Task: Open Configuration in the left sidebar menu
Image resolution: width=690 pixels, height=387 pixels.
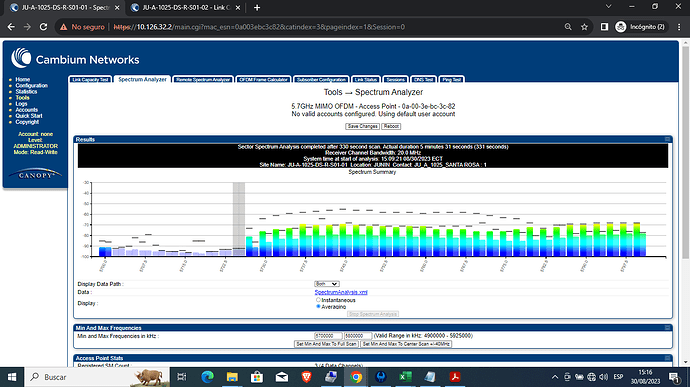Action: 31,85
